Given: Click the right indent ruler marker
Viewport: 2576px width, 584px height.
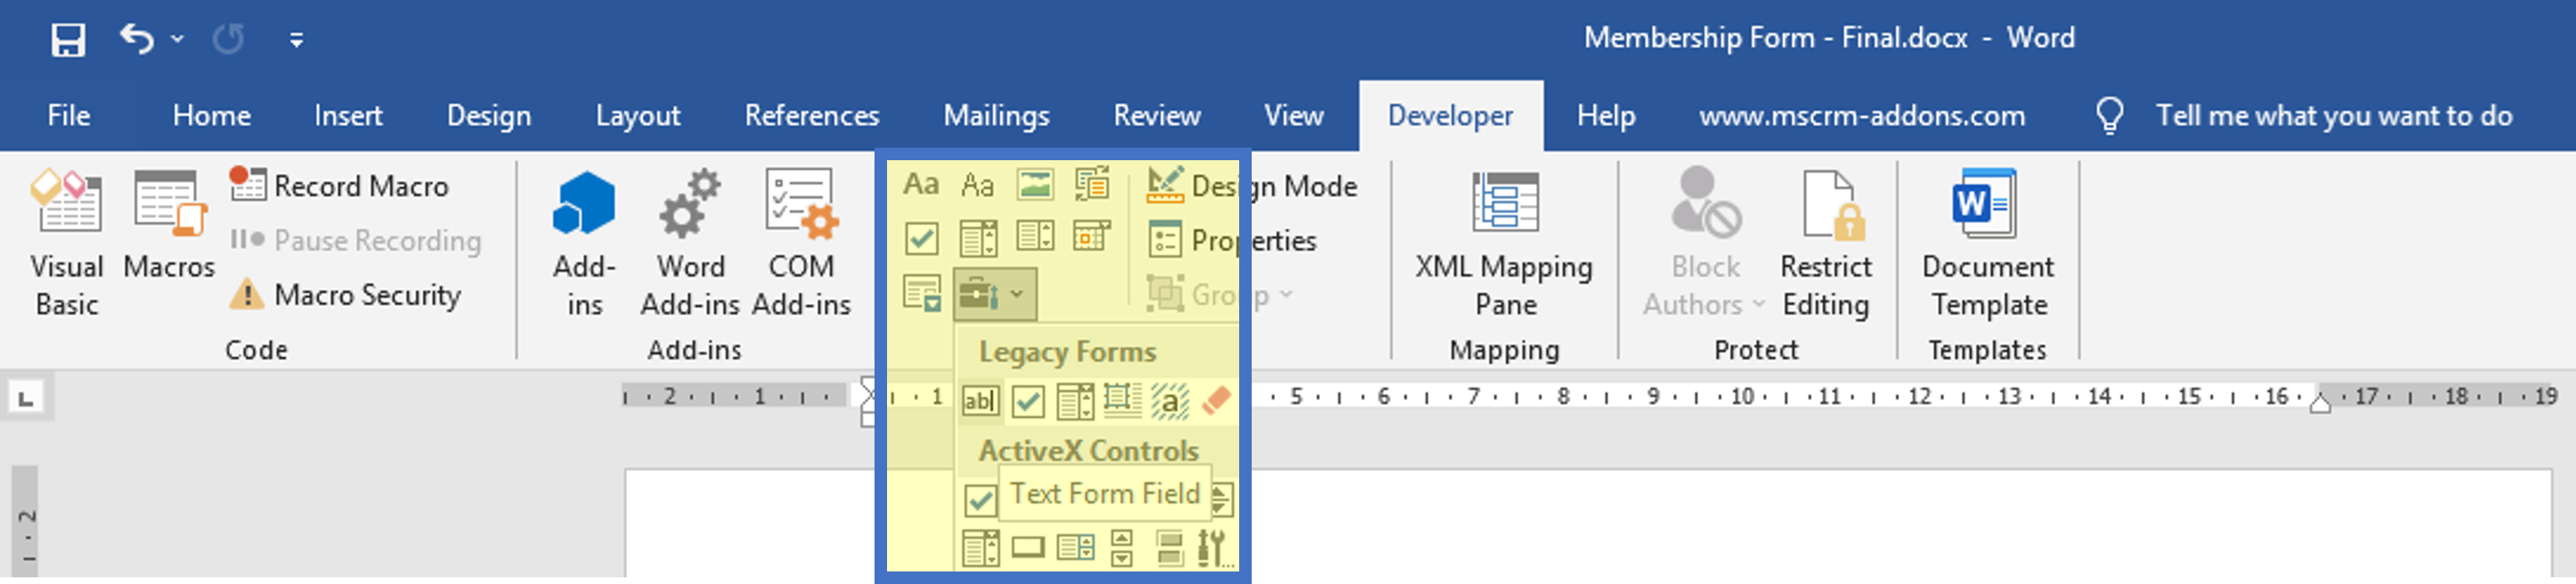Looking at the screenshot, I should 2320,403.
